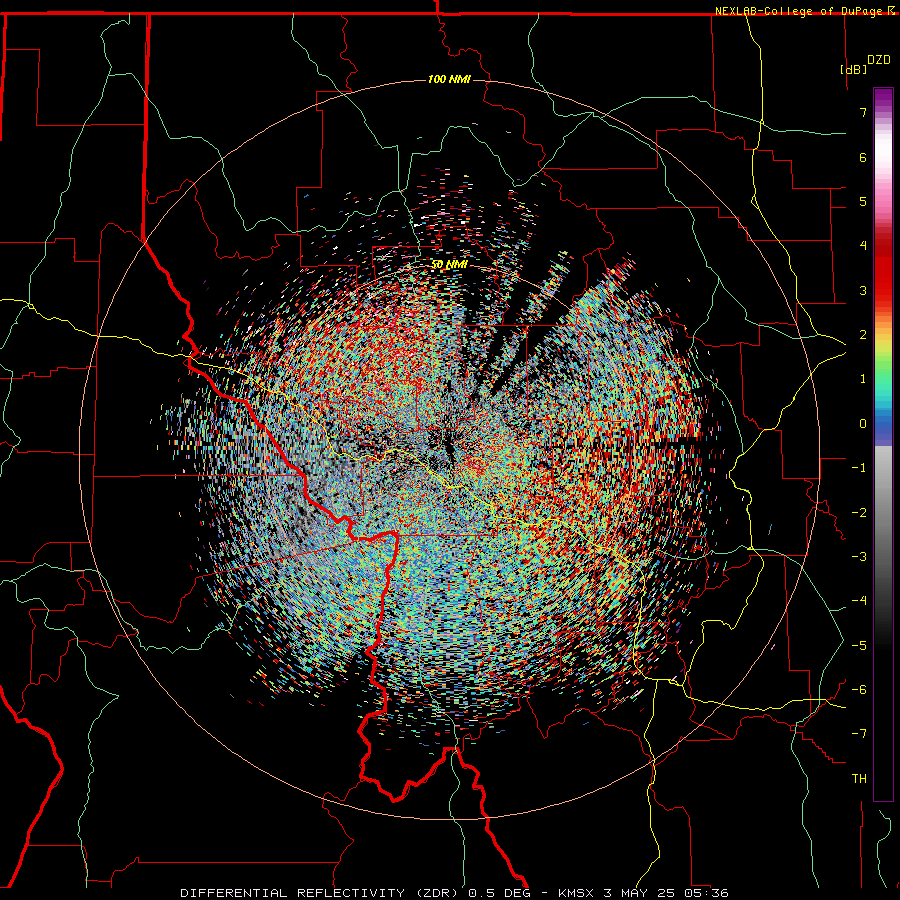900x900 pixels.
Task: Click the TH threshold label in legend
Action: 859,779
